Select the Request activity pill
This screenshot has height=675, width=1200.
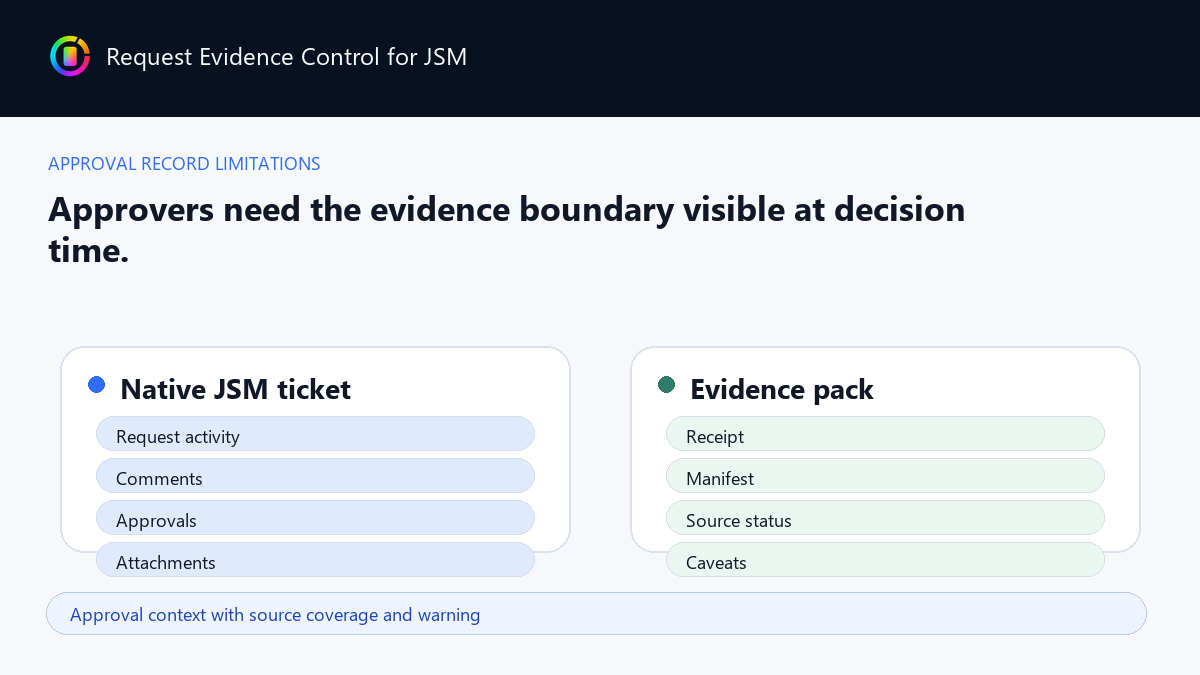pyautogui.click(x=315, y=435)
